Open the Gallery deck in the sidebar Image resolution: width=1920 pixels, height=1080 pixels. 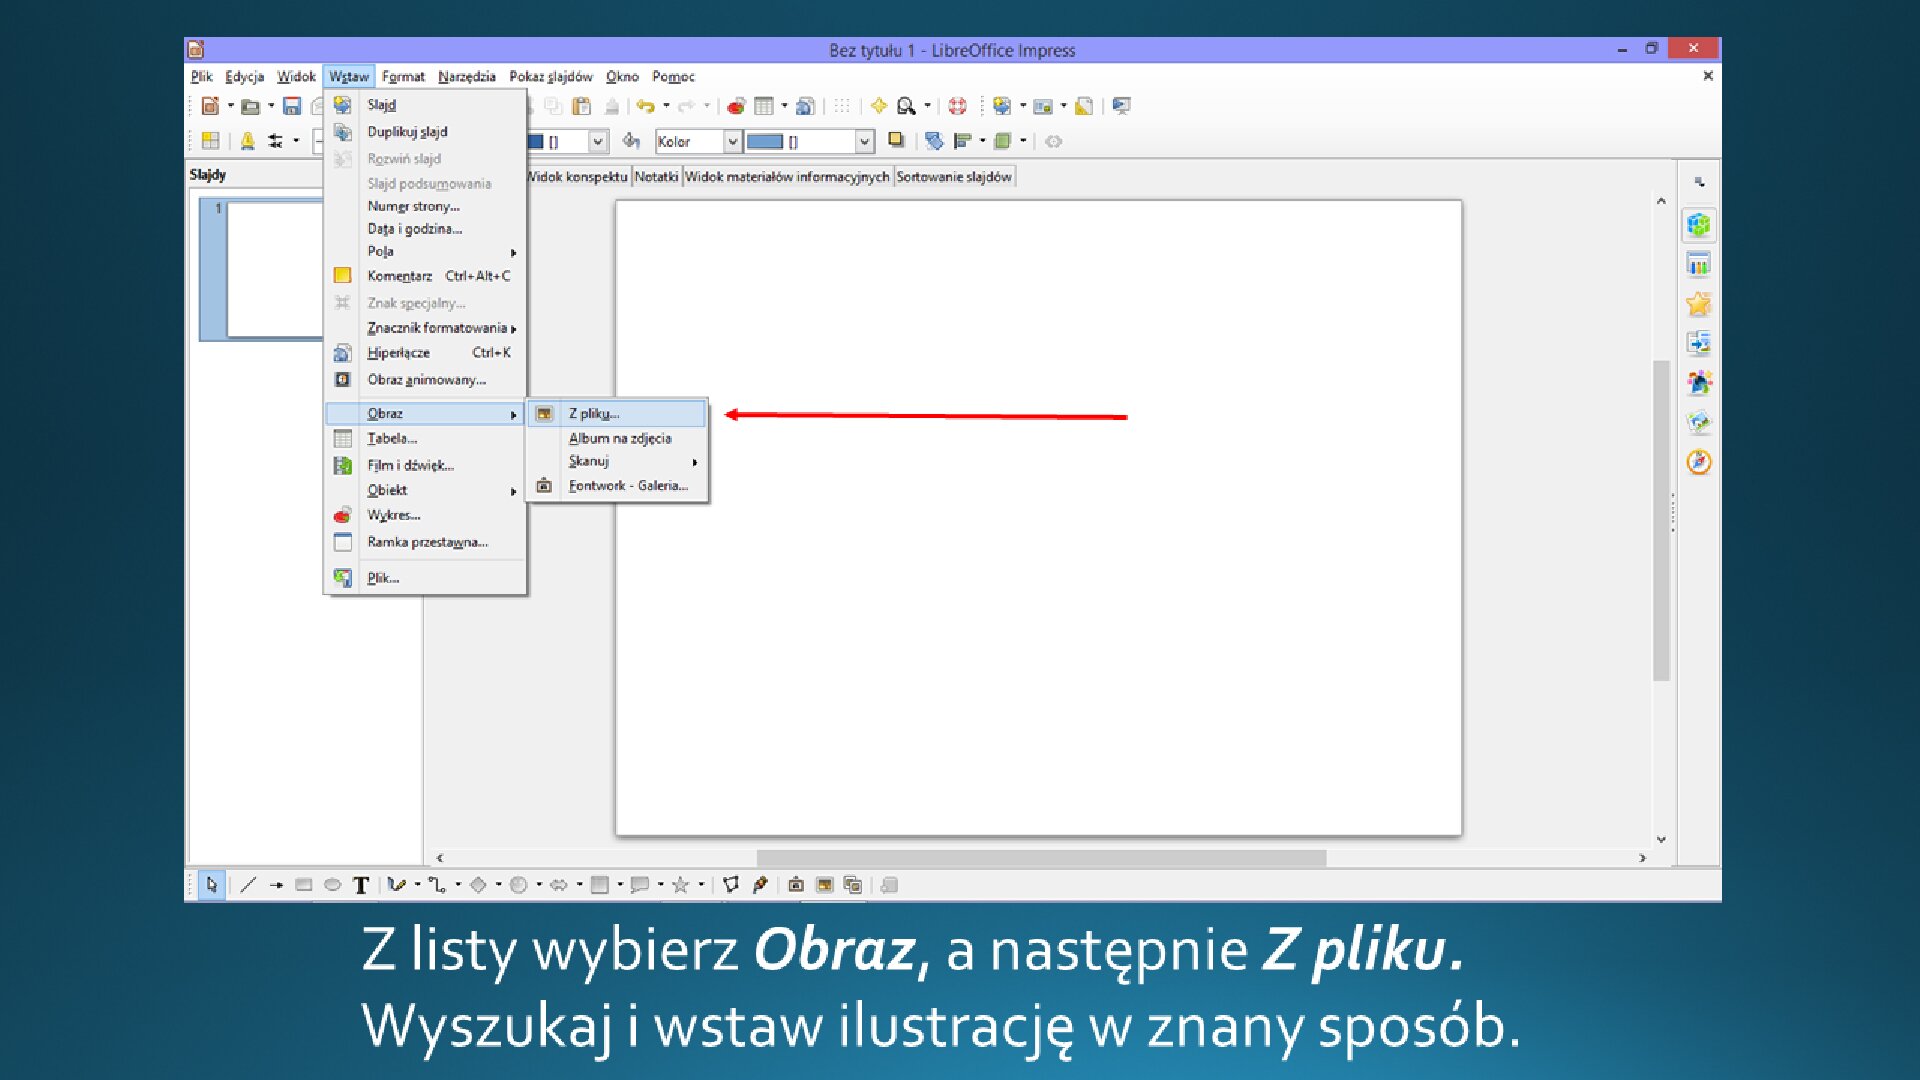pyautogui.click(x=1698, y=303)
